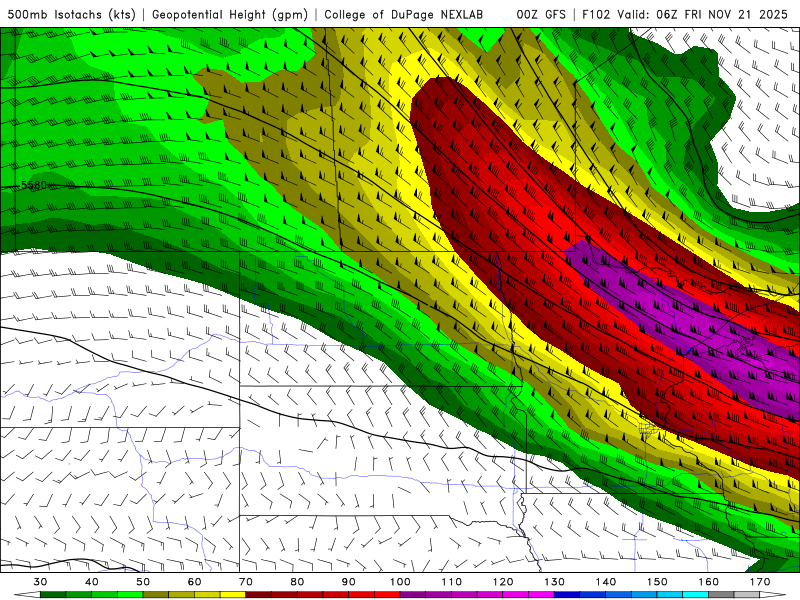Click the 130 value on the legend
800x600 pixels.
point(554,582)
